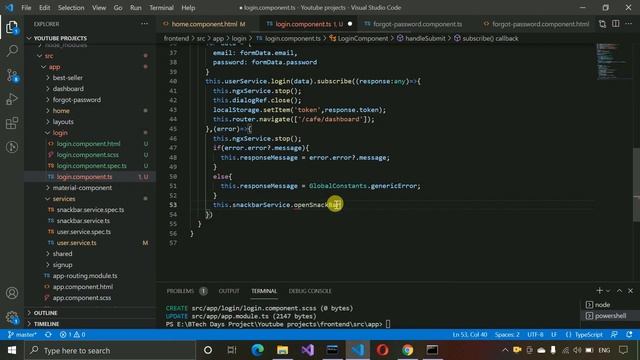Open the Selection menu
This screenshot has width=640, height=360.
point(71,8)
